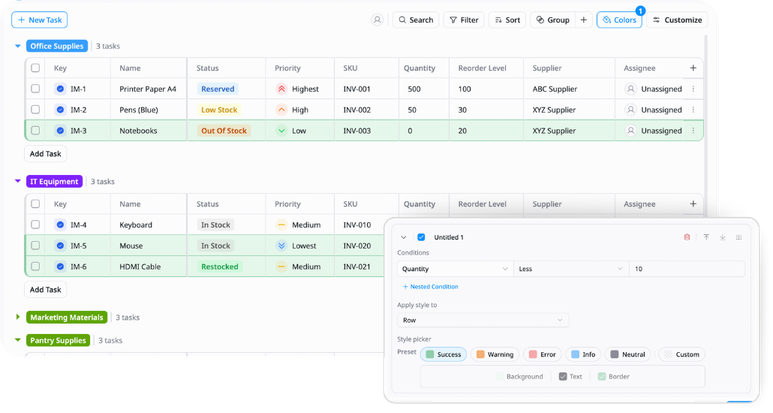This screenshot has height=413, width=773.
Task: Click Add Task under IT Equipment
Action: click(45, 289)
